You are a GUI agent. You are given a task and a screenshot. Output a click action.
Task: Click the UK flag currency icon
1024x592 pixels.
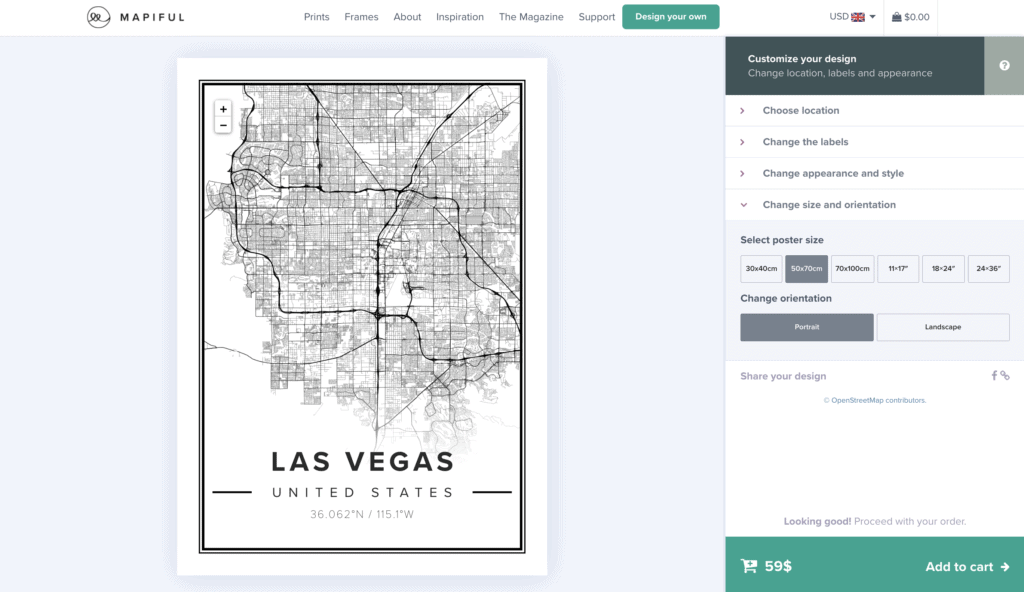858,17
